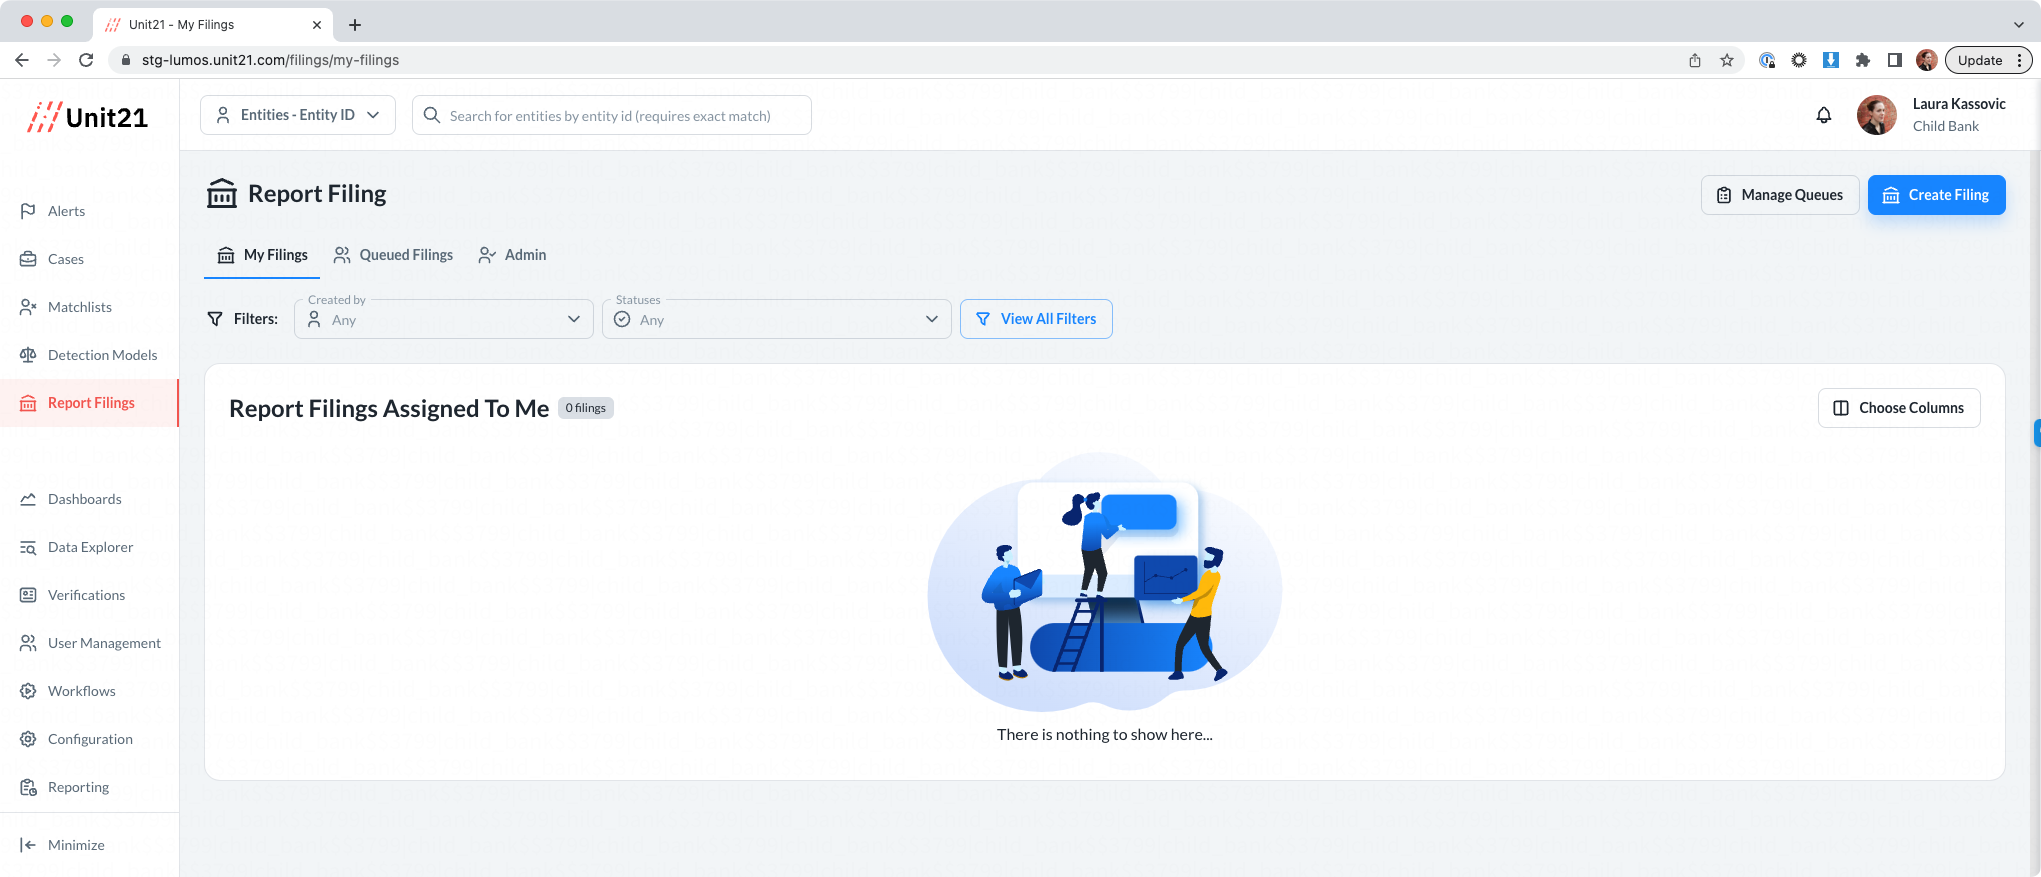Open Configuration settings
The width and height of the screenshot is (2041, 877).
point(90,739)
